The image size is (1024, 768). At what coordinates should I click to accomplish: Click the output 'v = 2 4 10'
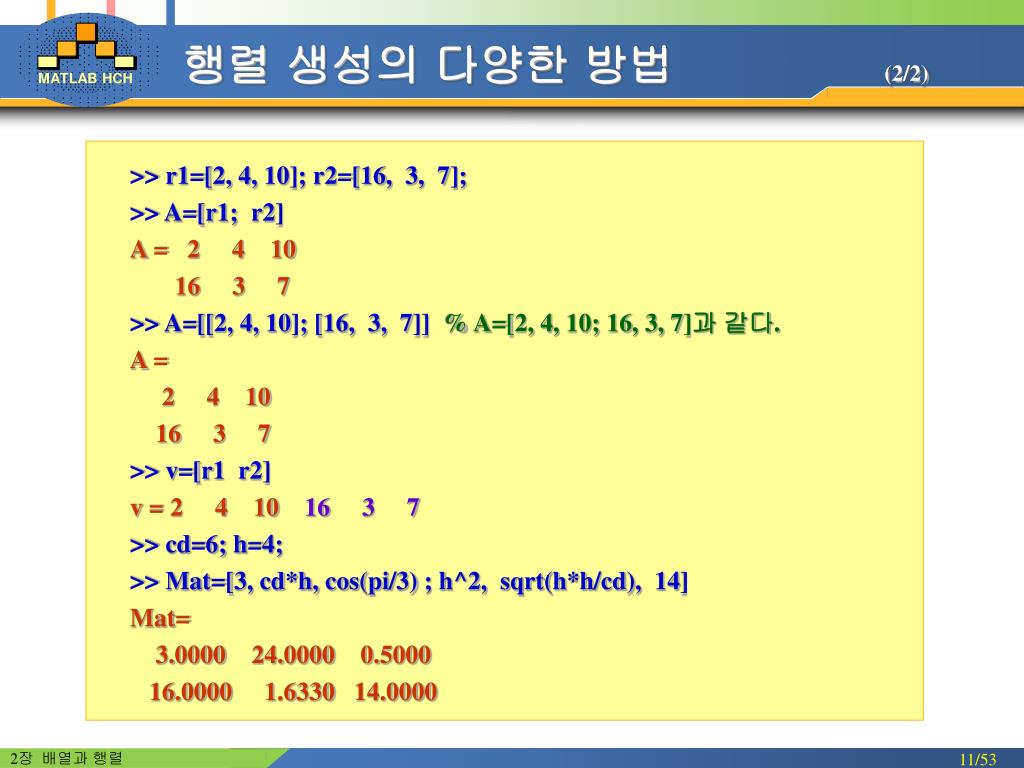tap(205, 507)
